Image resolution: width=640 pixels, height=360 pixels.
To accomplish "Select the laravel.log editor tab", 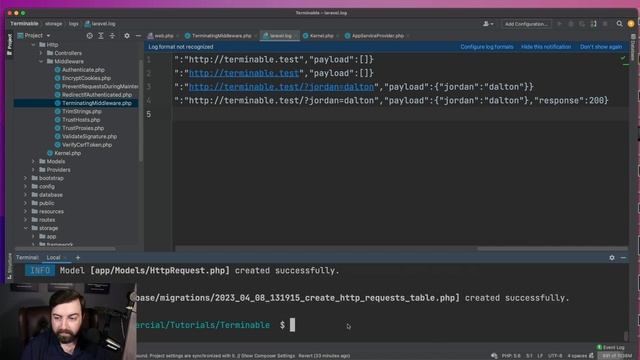I will tap(280, 36).
